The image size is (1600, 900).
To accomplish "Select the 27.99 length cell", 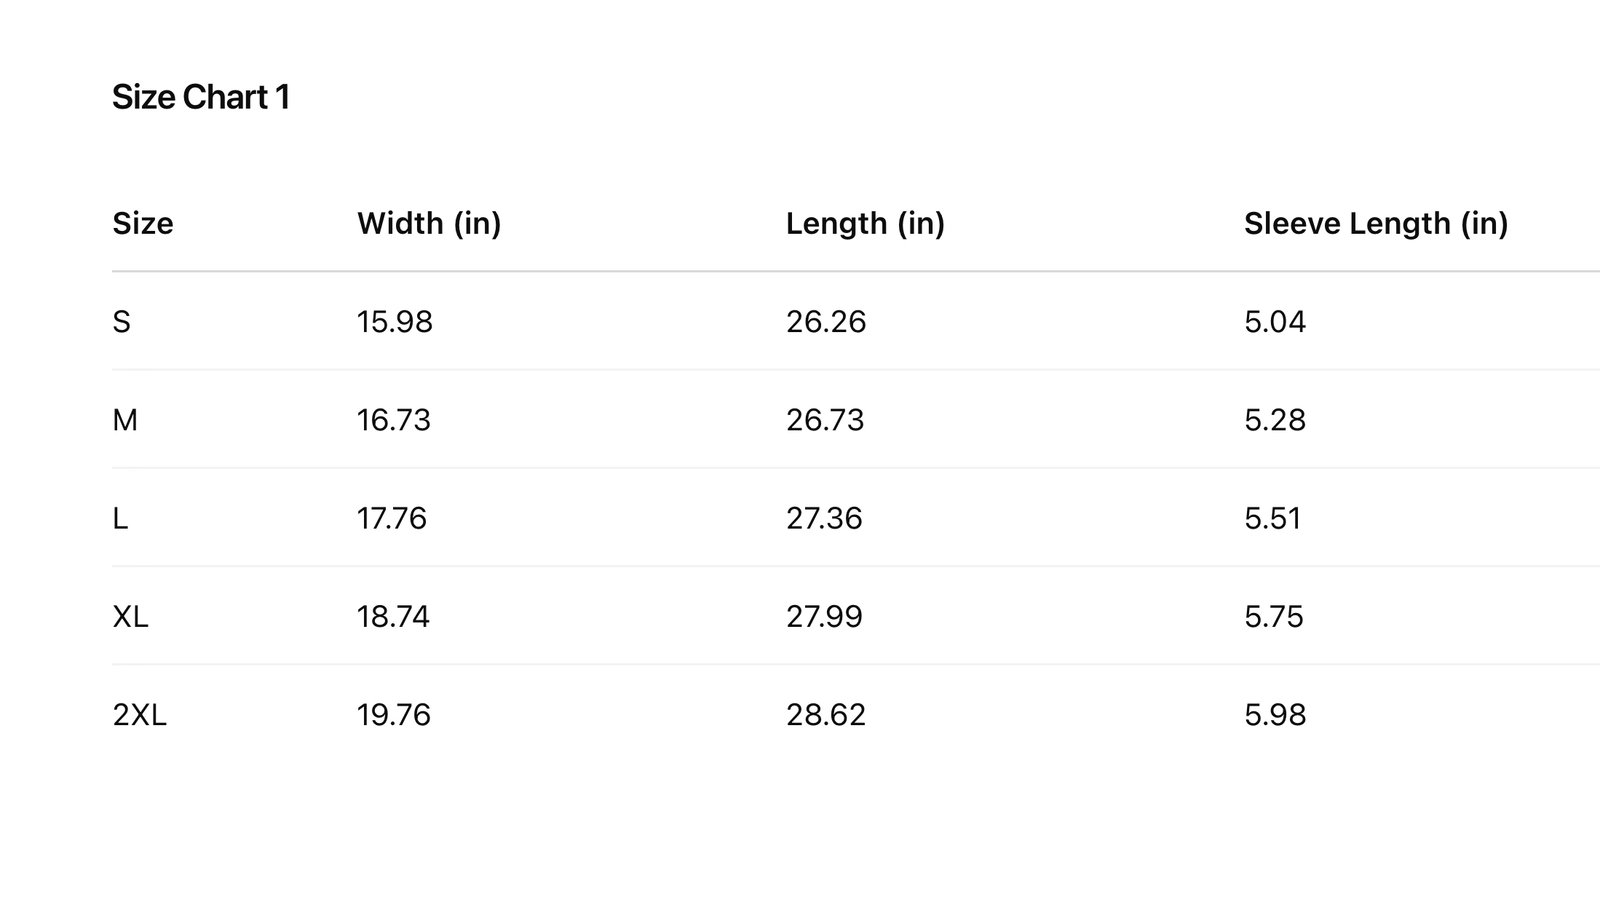I will pos(824,616).
